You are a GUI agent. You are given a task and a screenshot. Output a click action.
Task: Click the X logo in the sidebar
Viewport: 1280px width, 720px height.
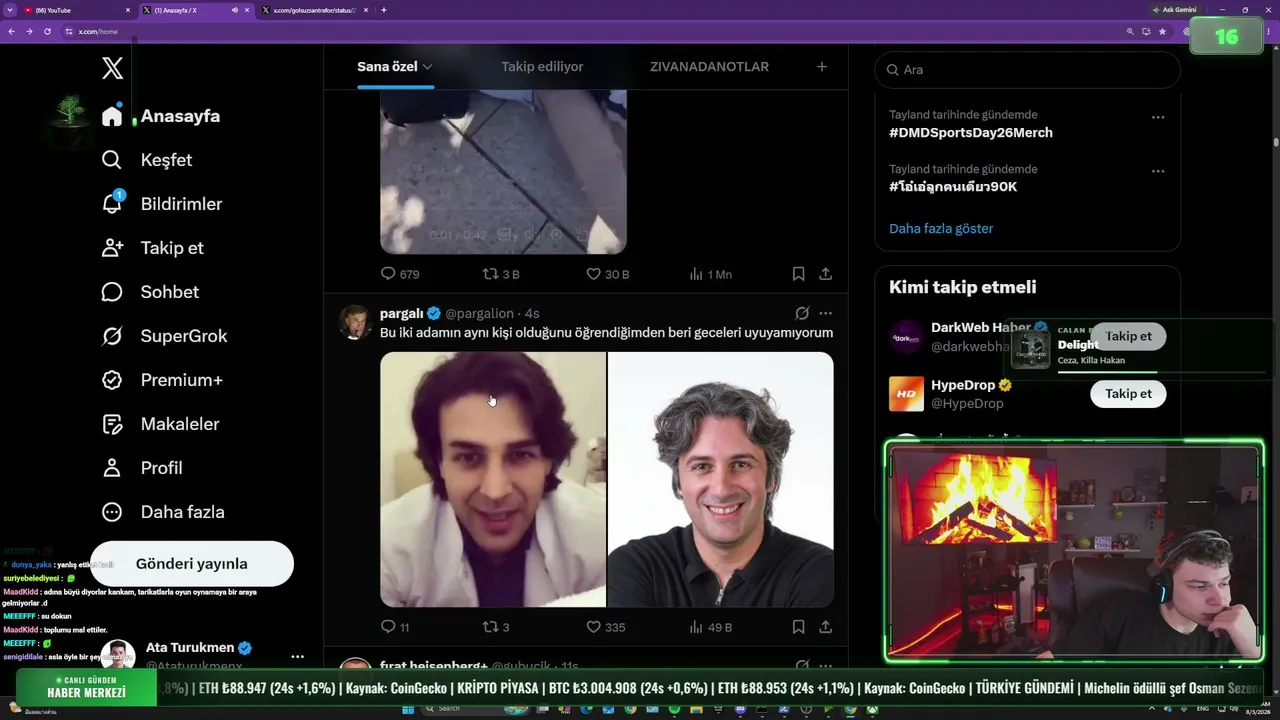coord(112,68)
